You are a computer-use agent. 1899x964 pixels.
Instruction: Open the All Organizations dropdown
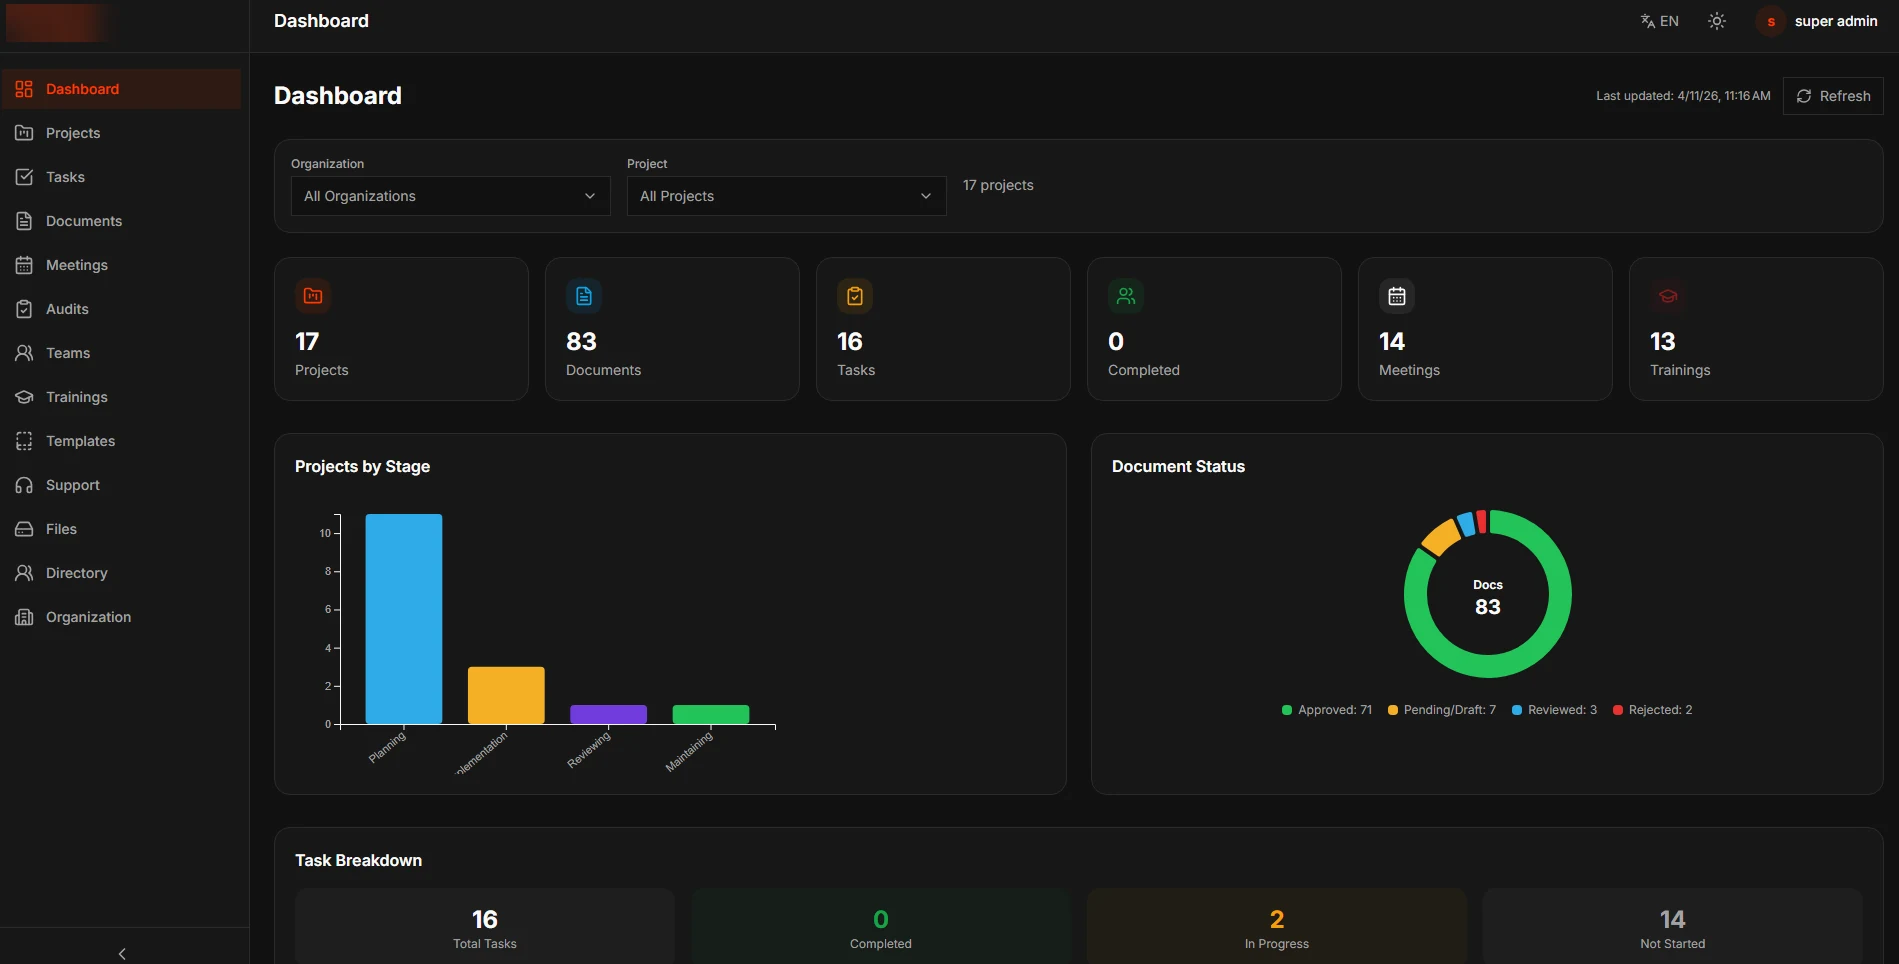(x=450, y=196)
